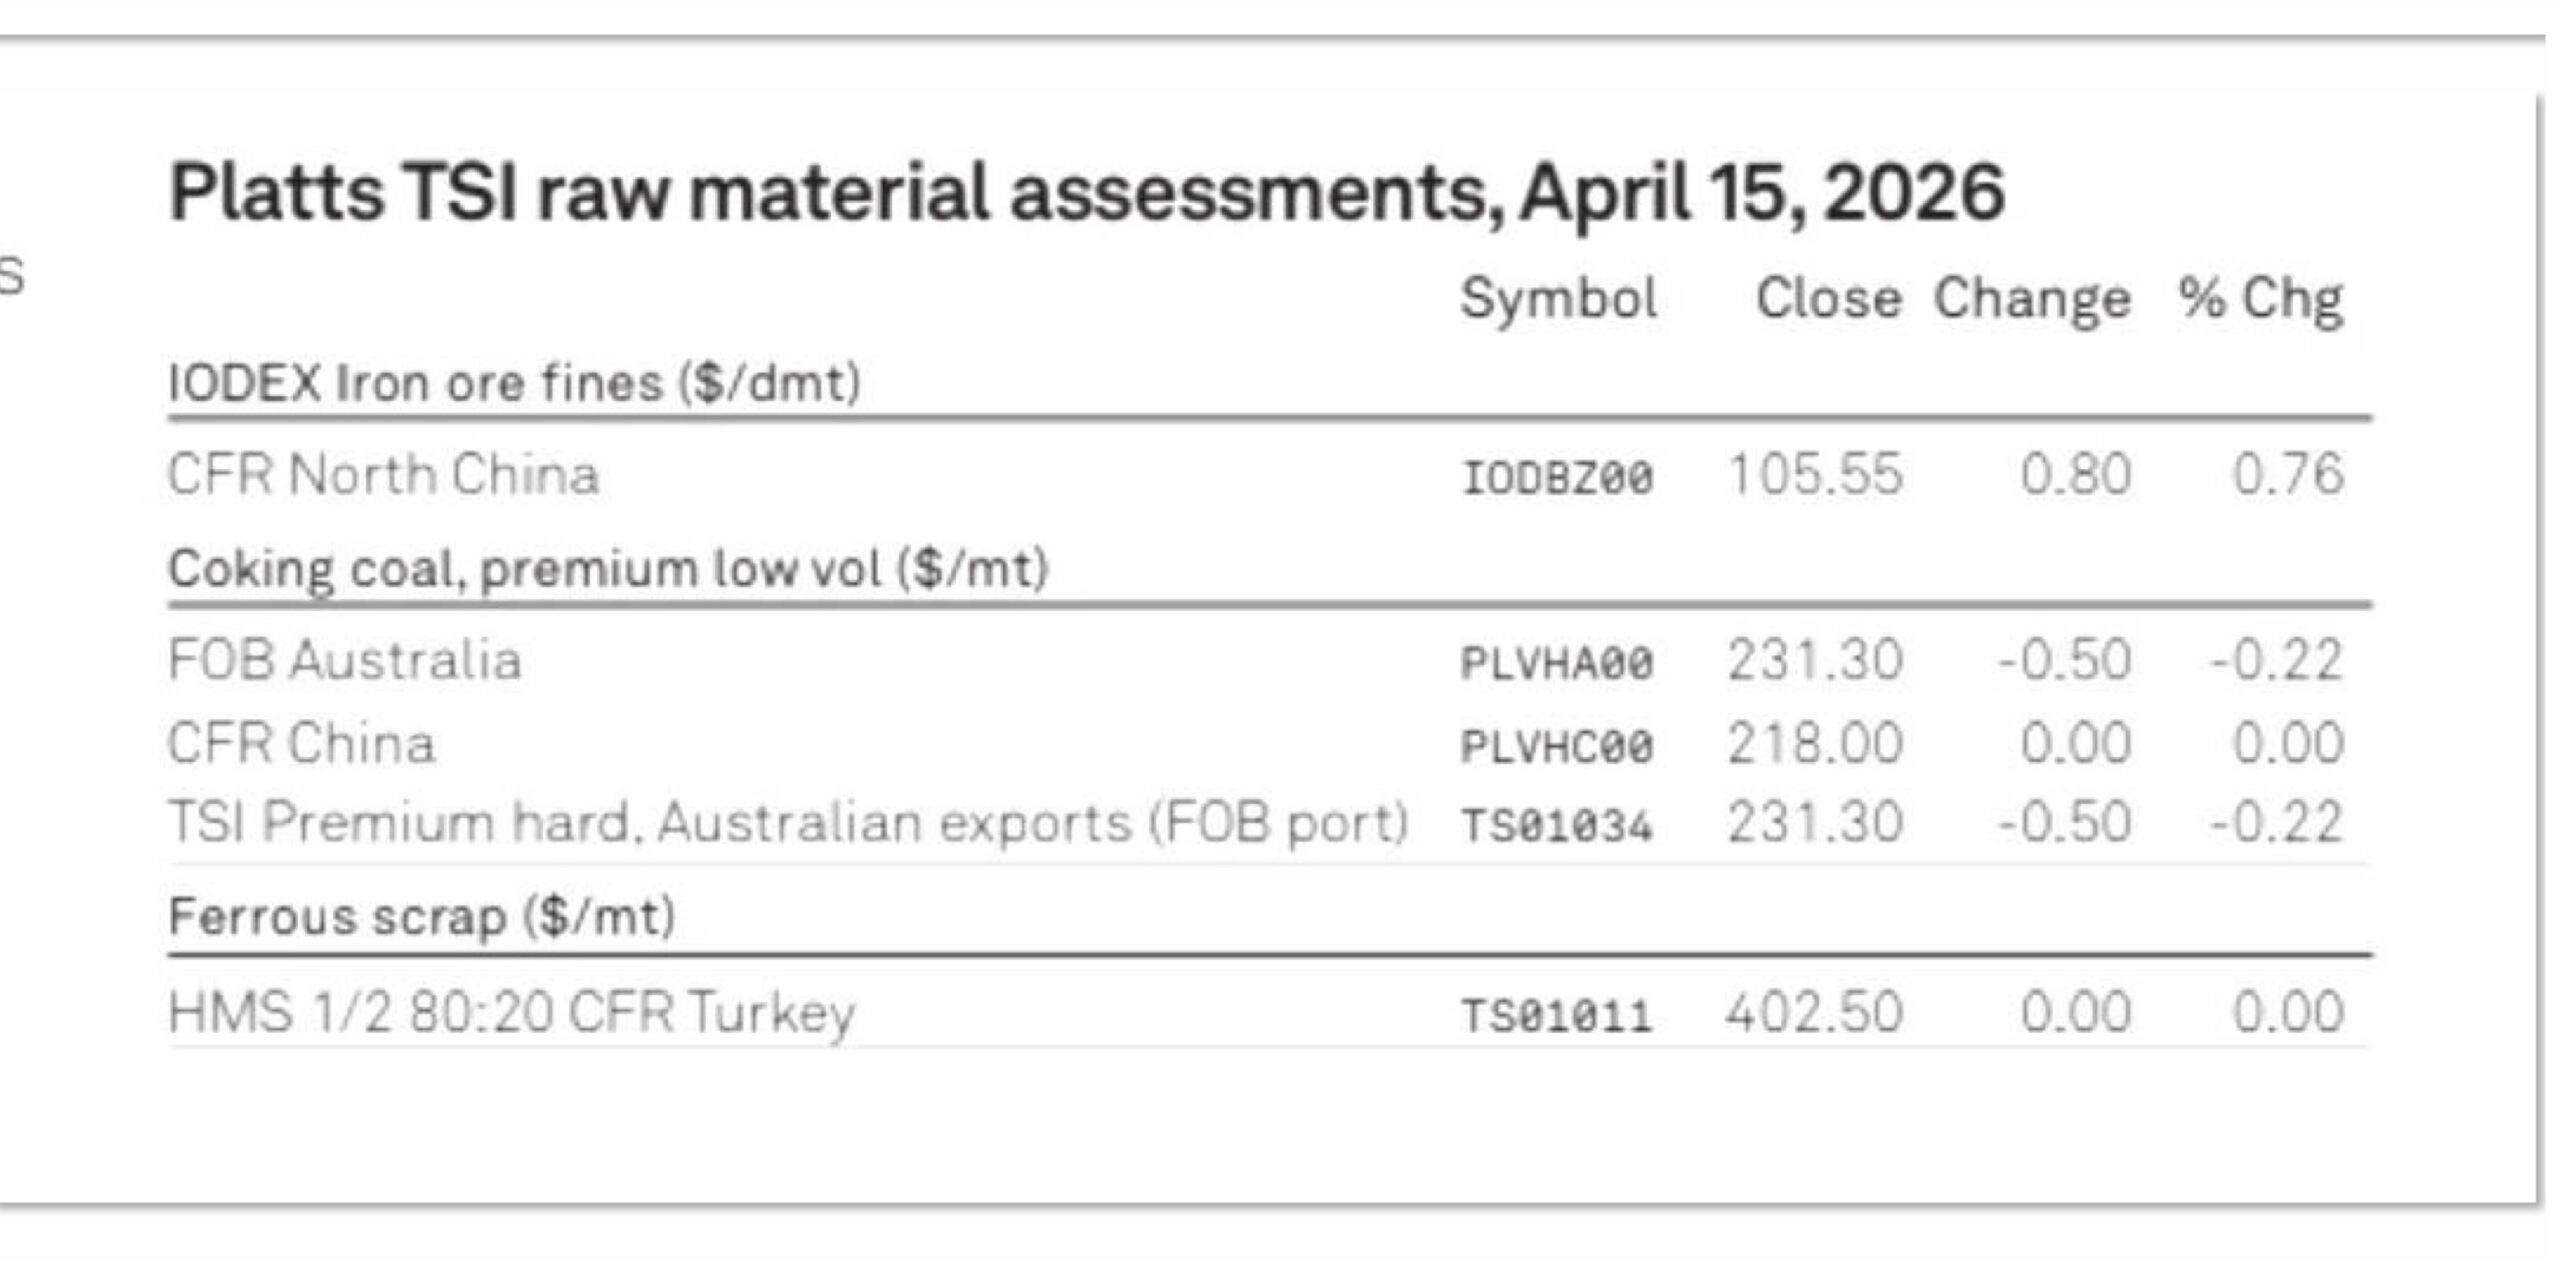Click the Symbol column header

[1558, 298]
